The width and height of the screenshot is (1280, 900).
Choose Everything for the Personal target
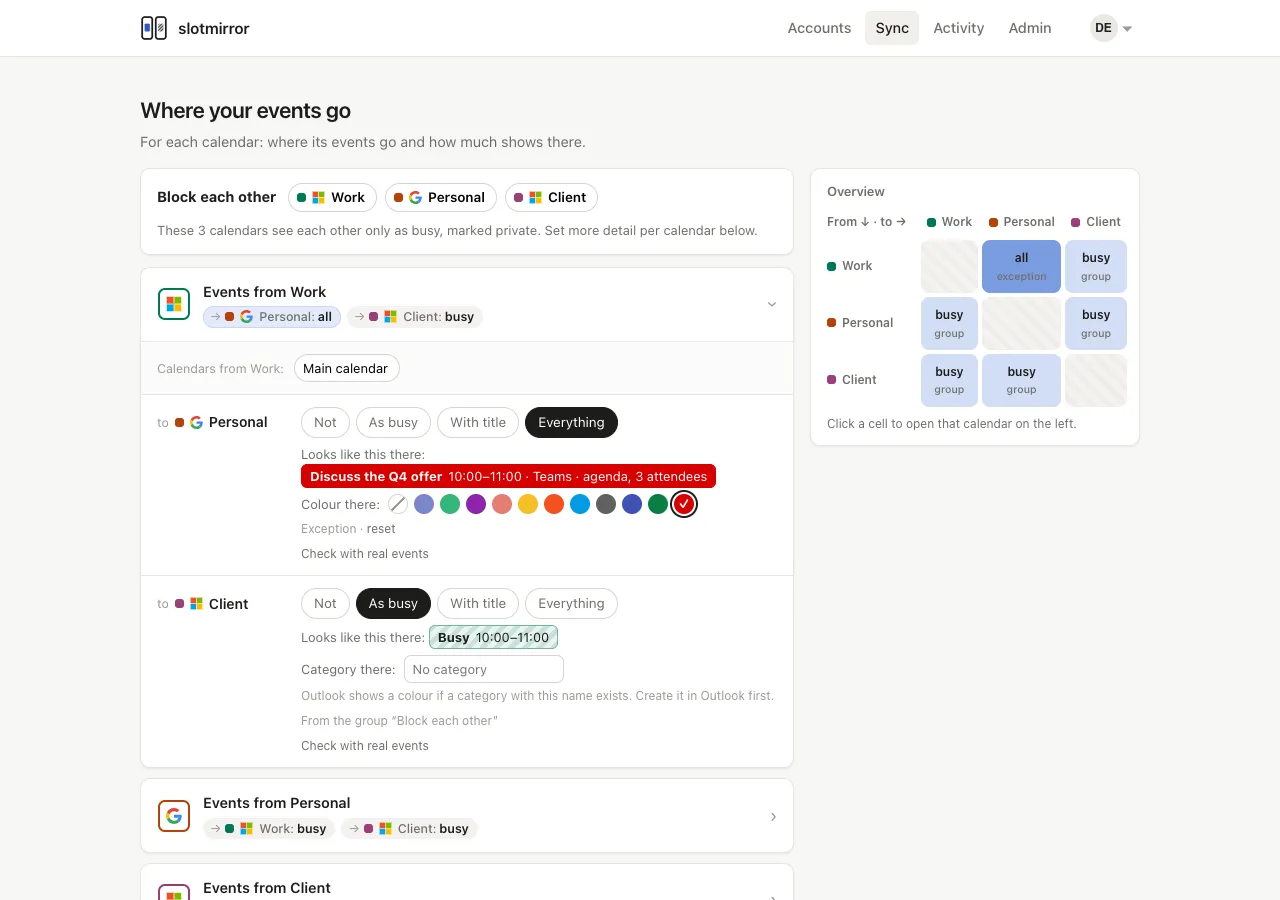click(571, 422)
